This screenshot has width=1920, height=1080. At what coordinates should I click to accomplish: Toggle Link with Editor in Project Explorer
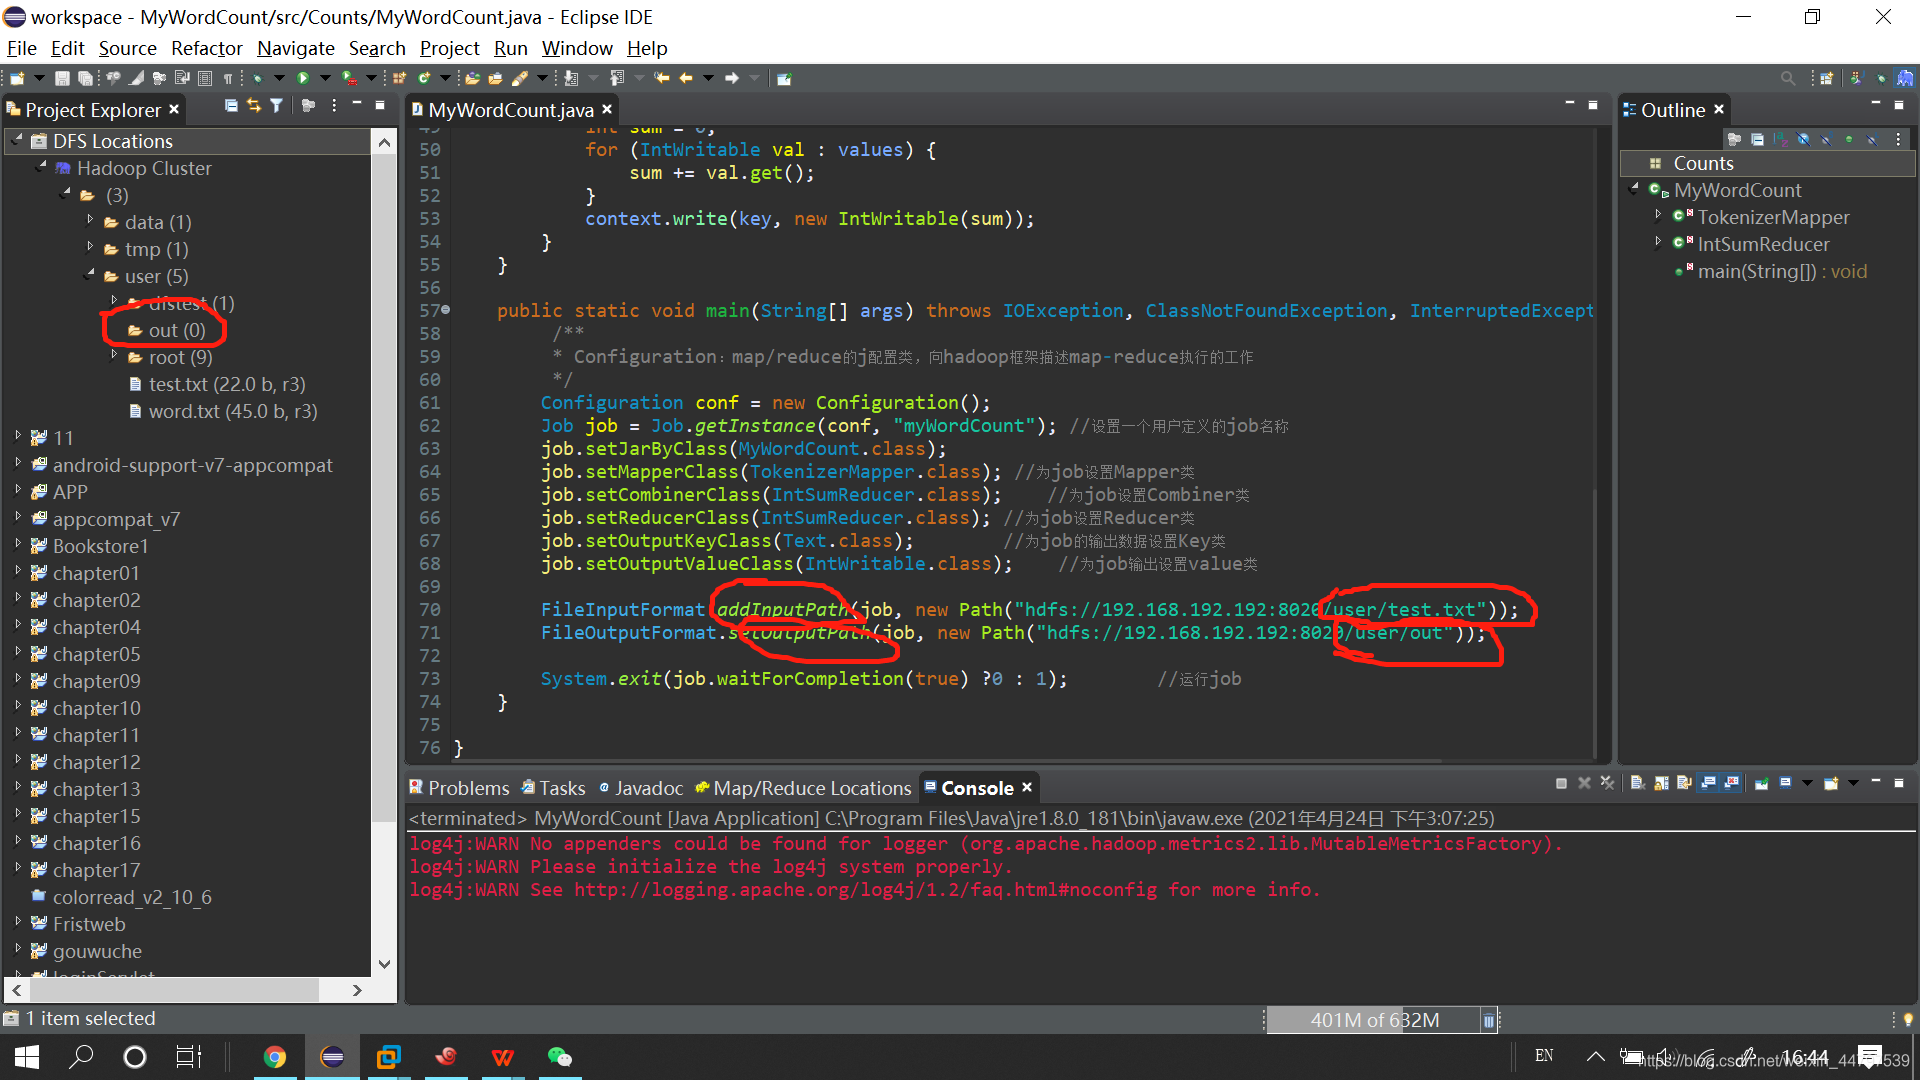point(254,106)
